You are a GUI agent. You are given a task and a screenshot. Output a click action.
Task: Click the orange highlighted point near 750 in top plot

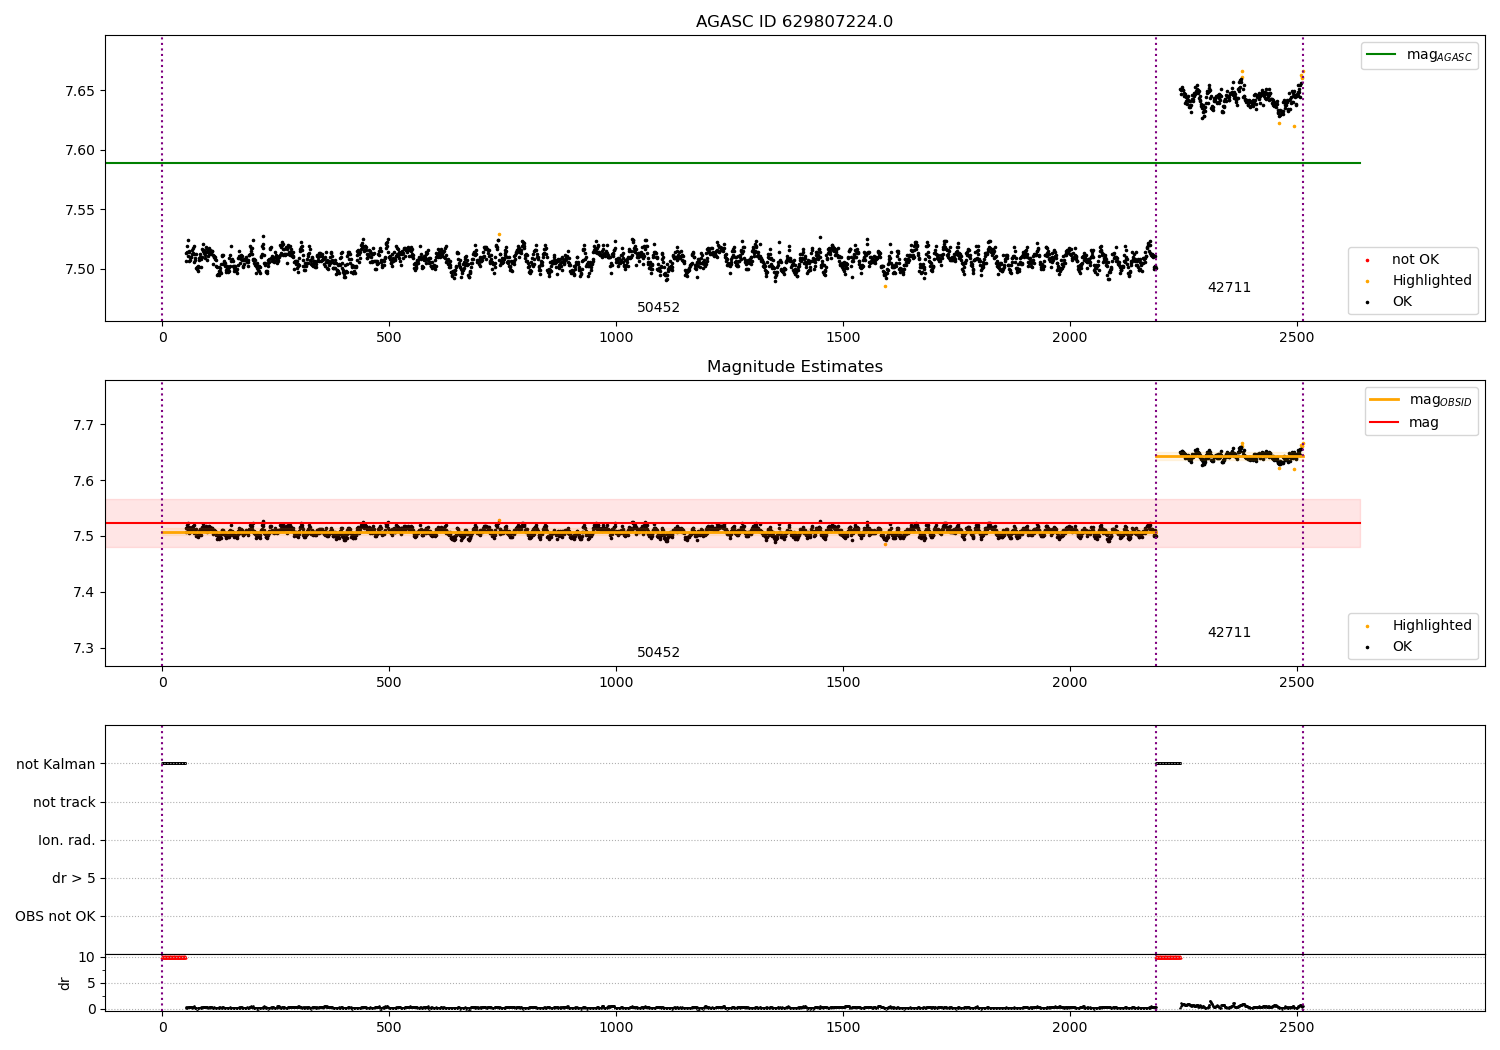(499, 234)
